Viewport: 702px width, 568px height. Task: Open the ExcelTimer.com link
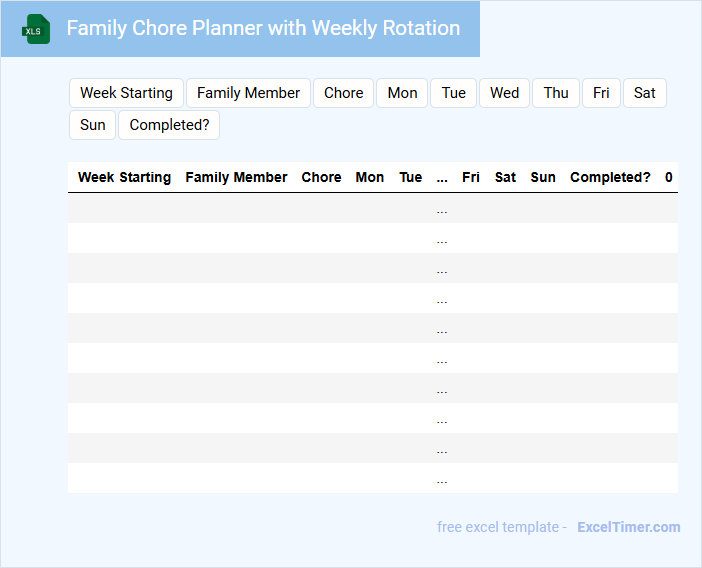(628, 527)
